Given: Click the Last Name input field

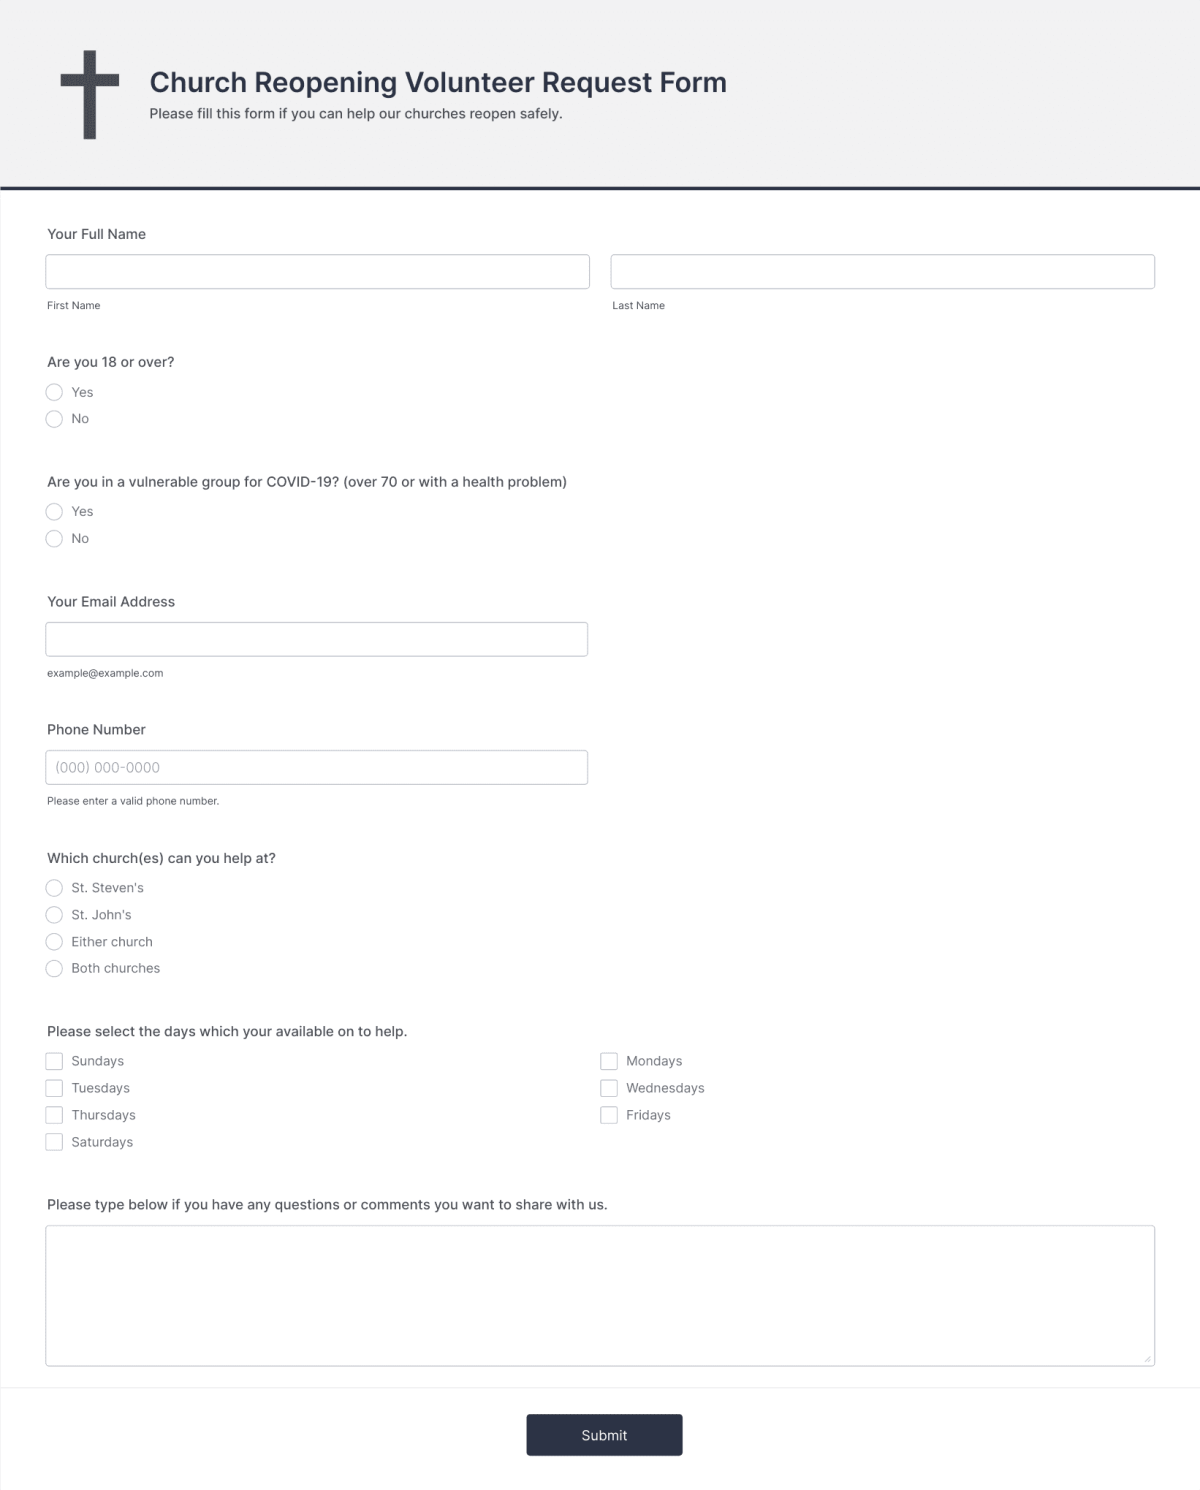Looking at the screenshot, I should click(881, 270).
